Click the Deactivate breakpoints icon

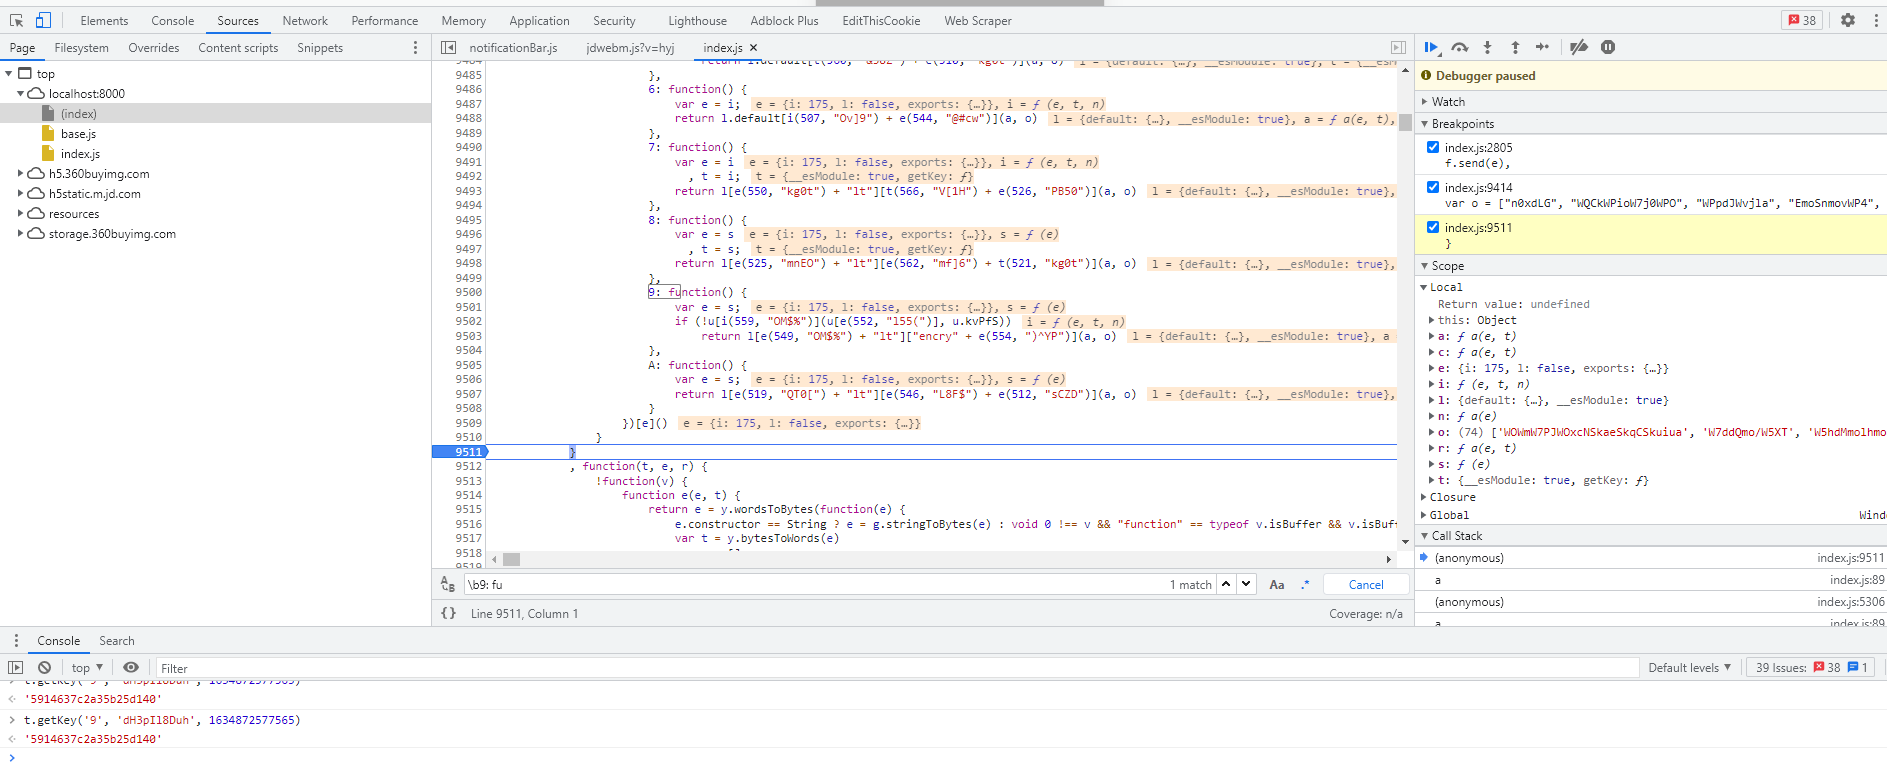(1579, 47)
